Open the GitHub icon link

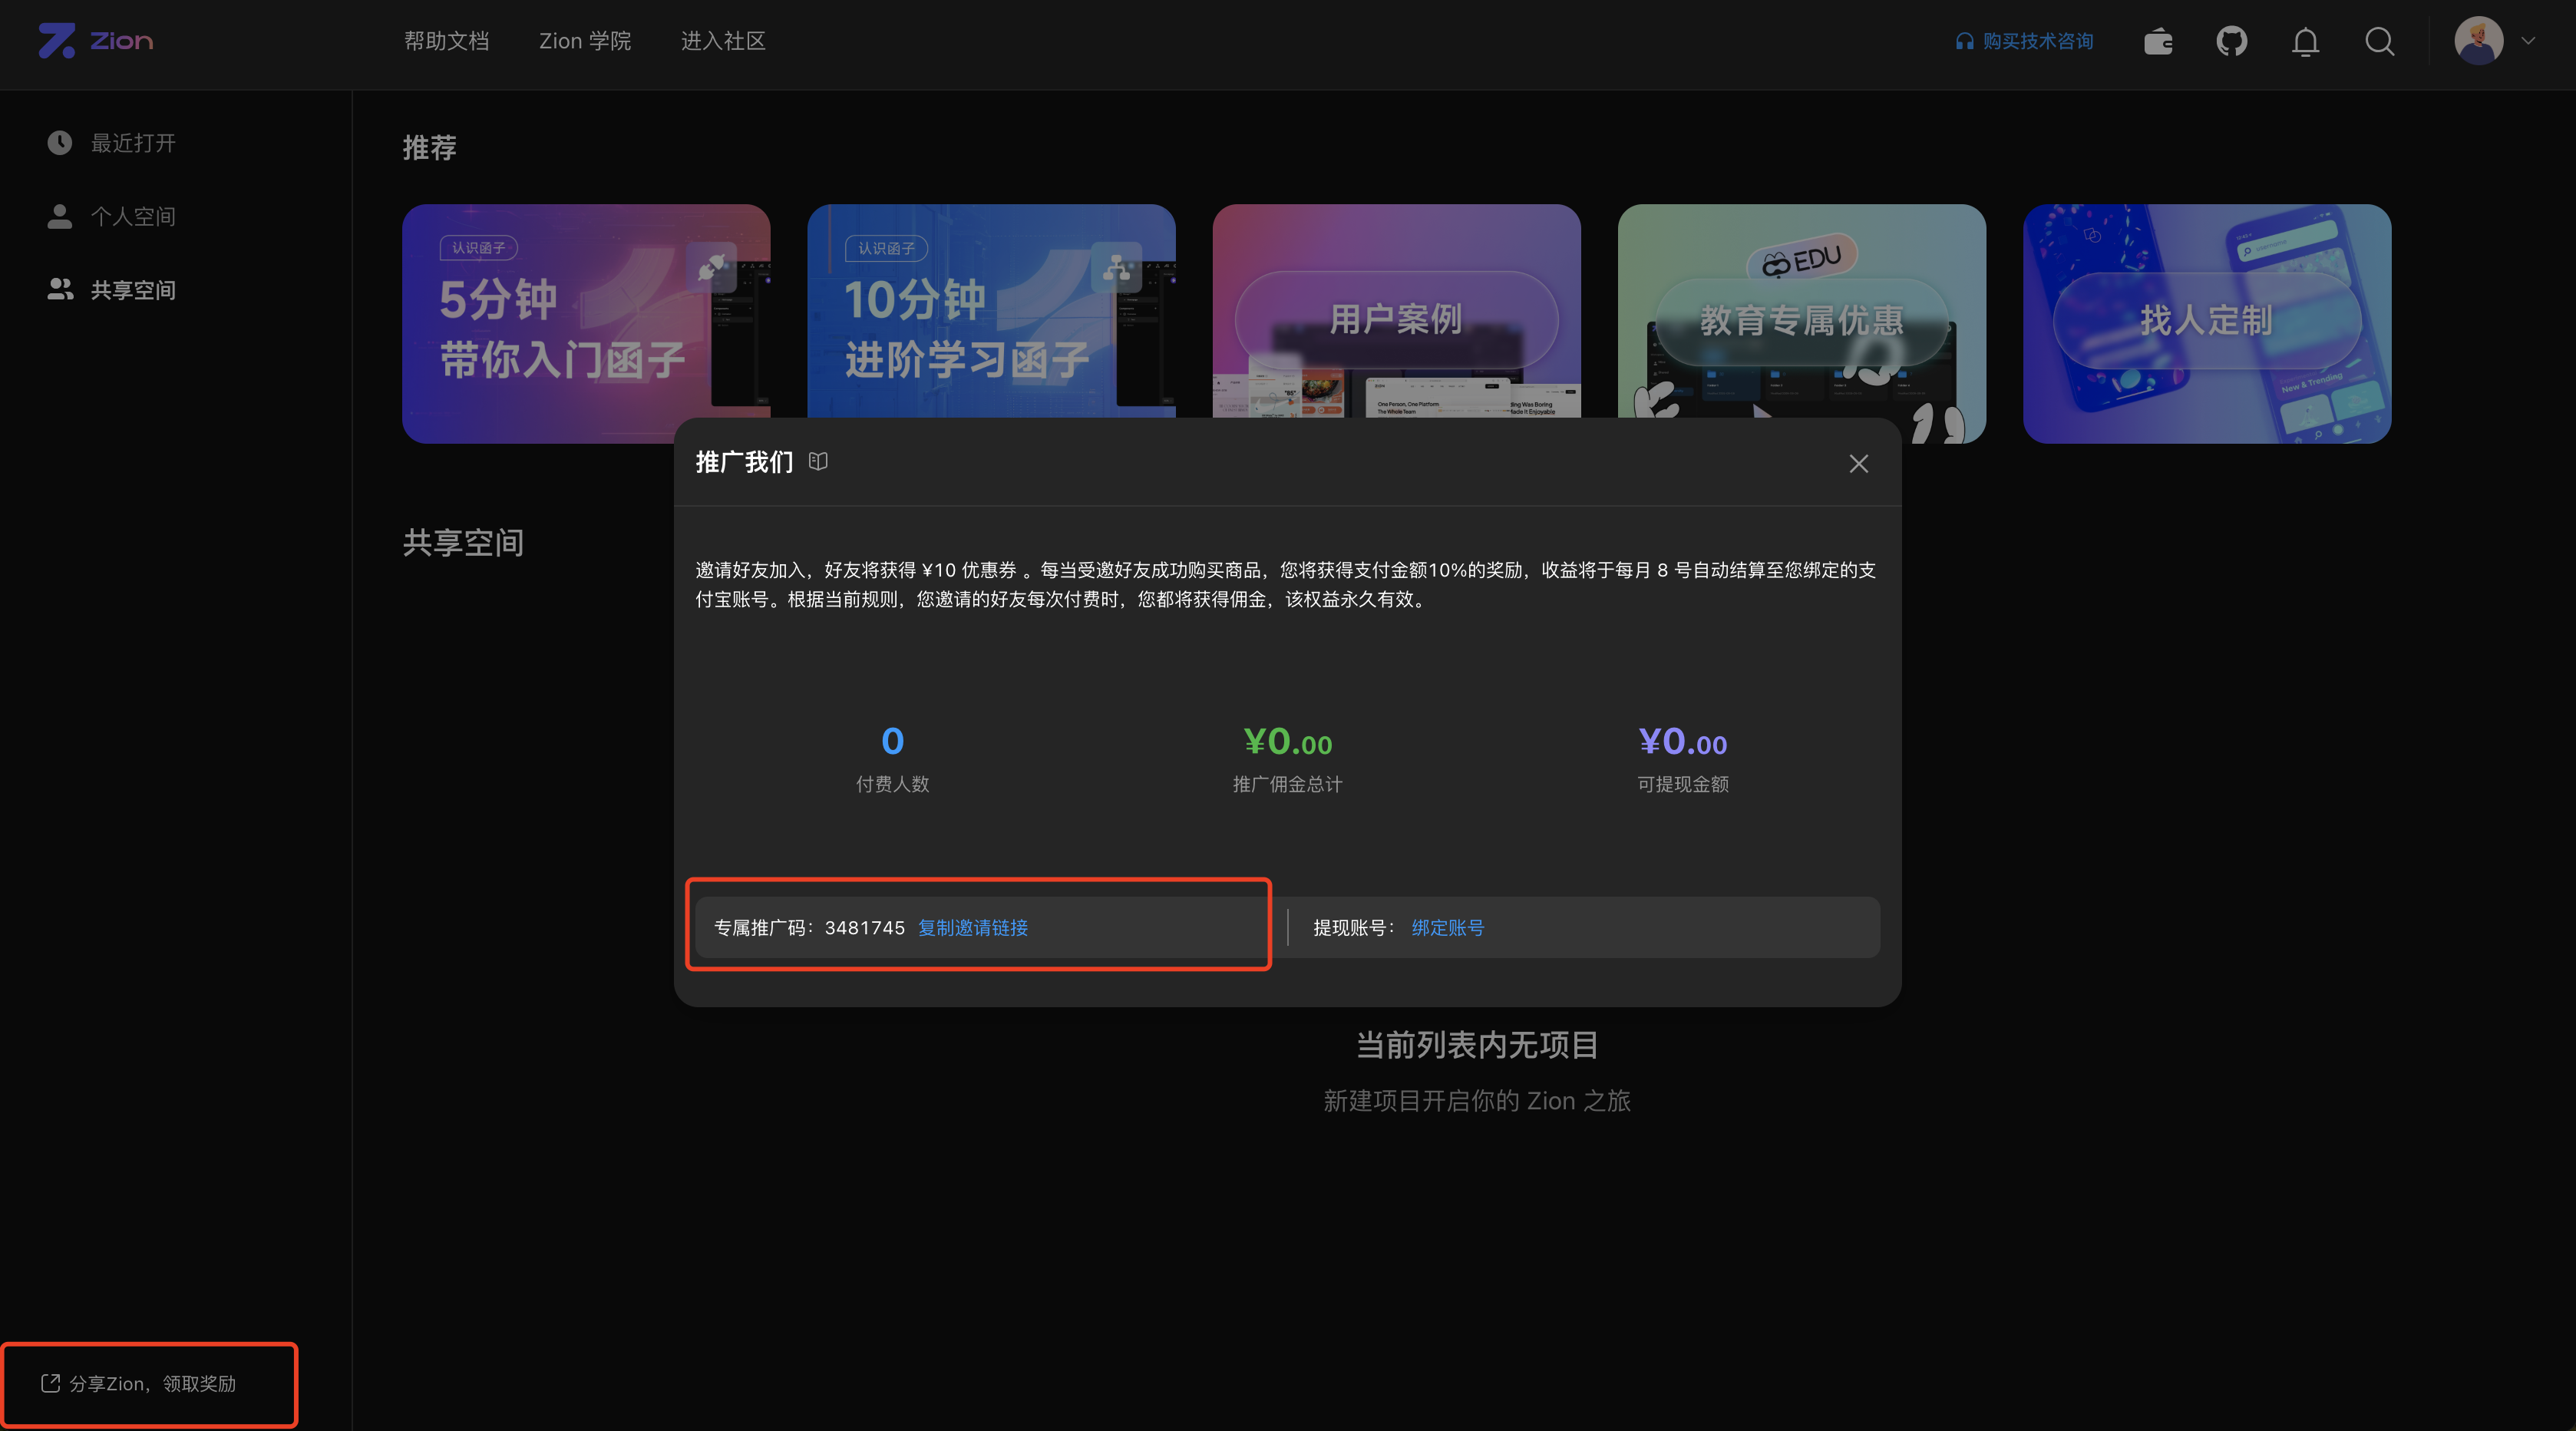coord(2232,42)
